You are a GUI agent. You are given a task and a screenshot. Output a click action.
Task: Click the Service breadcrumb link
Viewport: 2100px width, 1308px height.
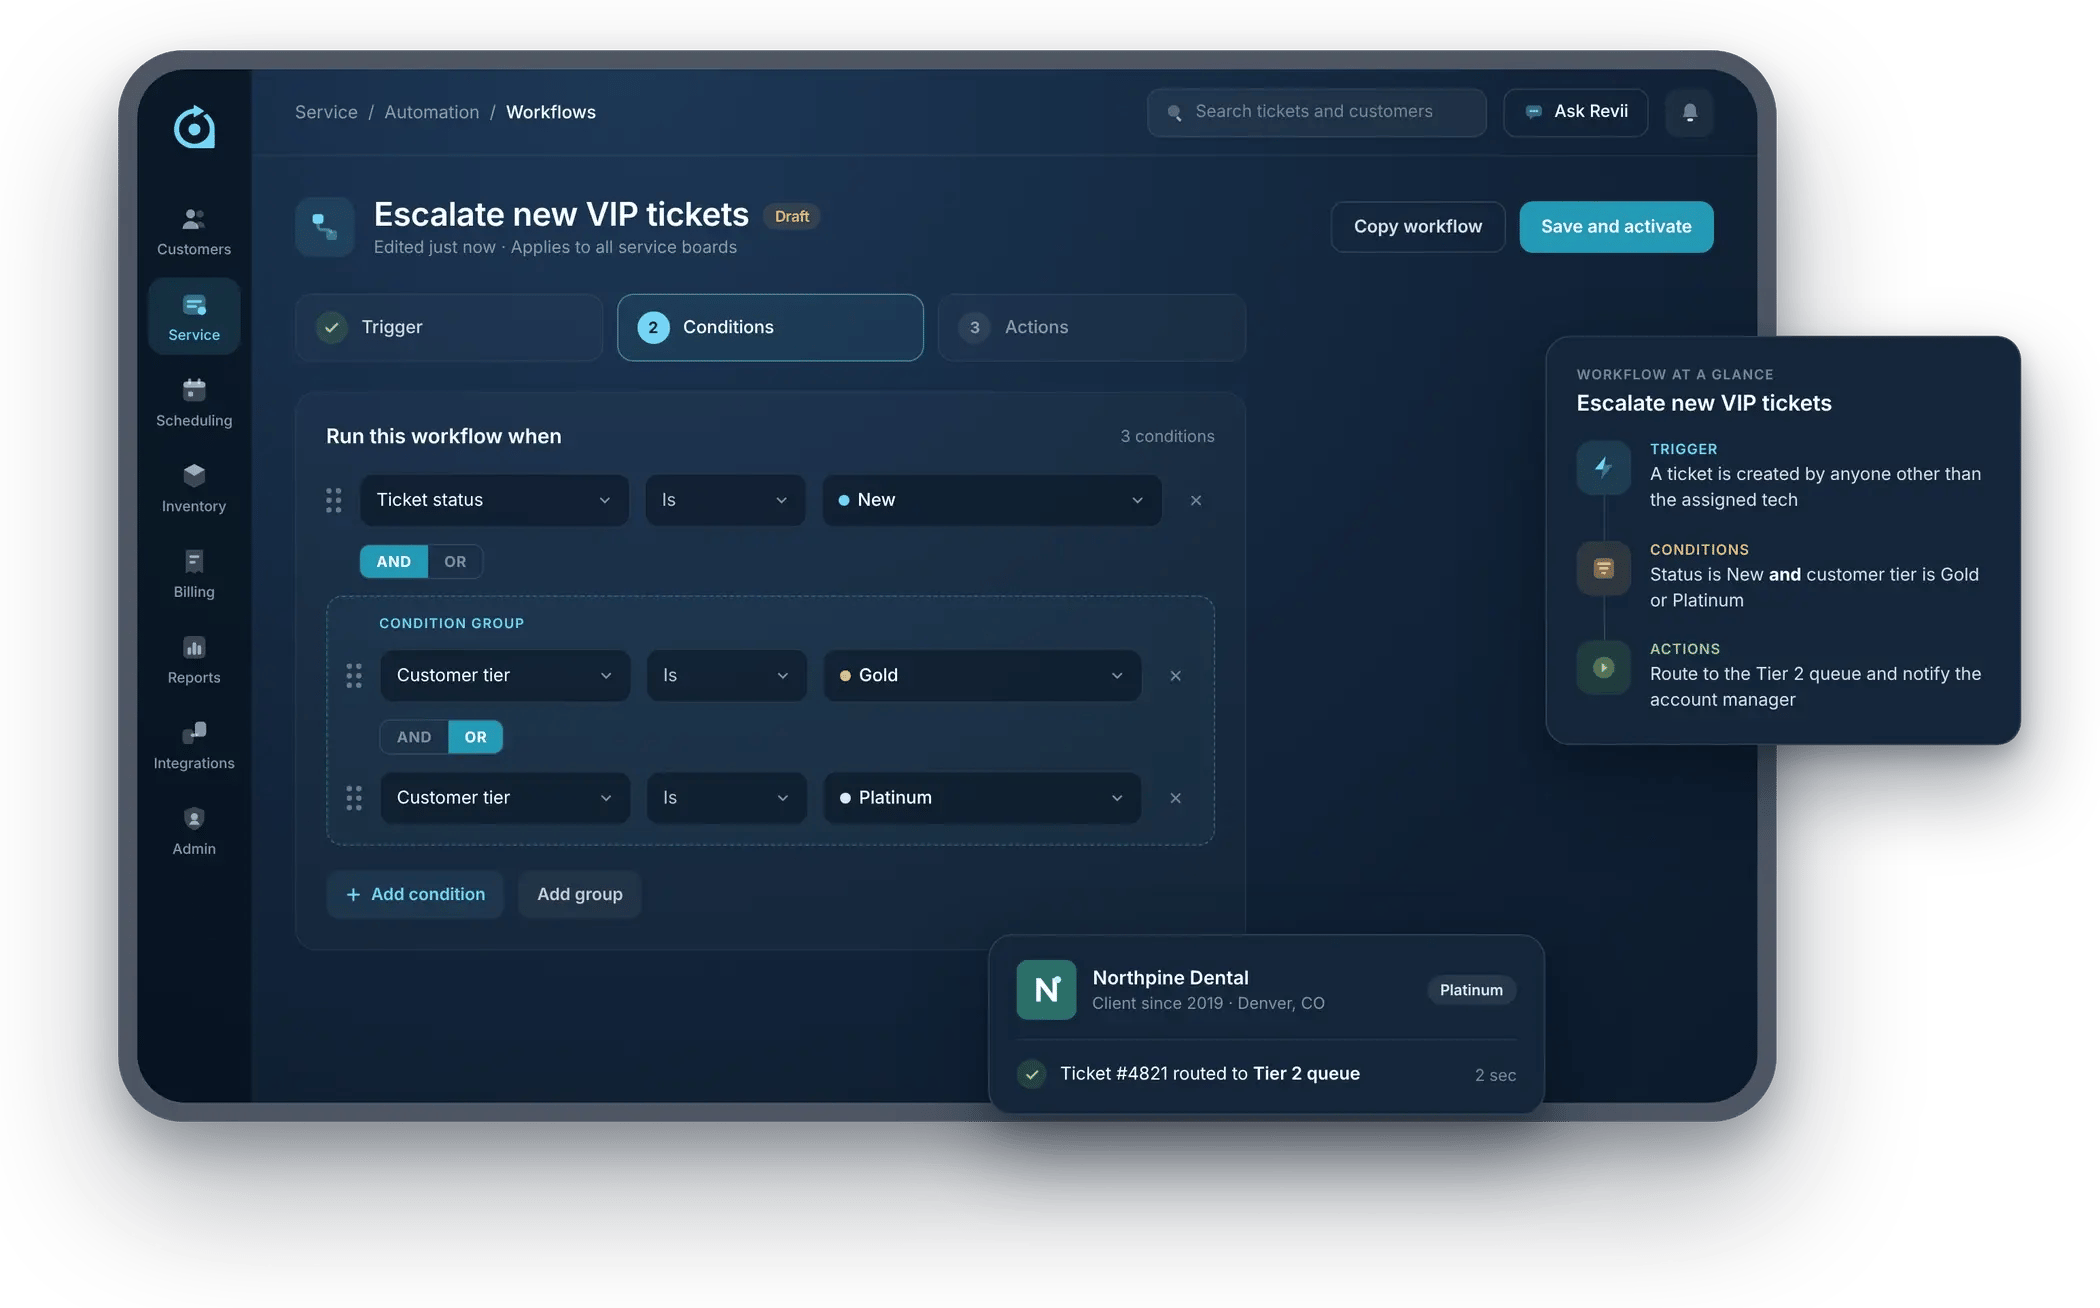[326, 112]
